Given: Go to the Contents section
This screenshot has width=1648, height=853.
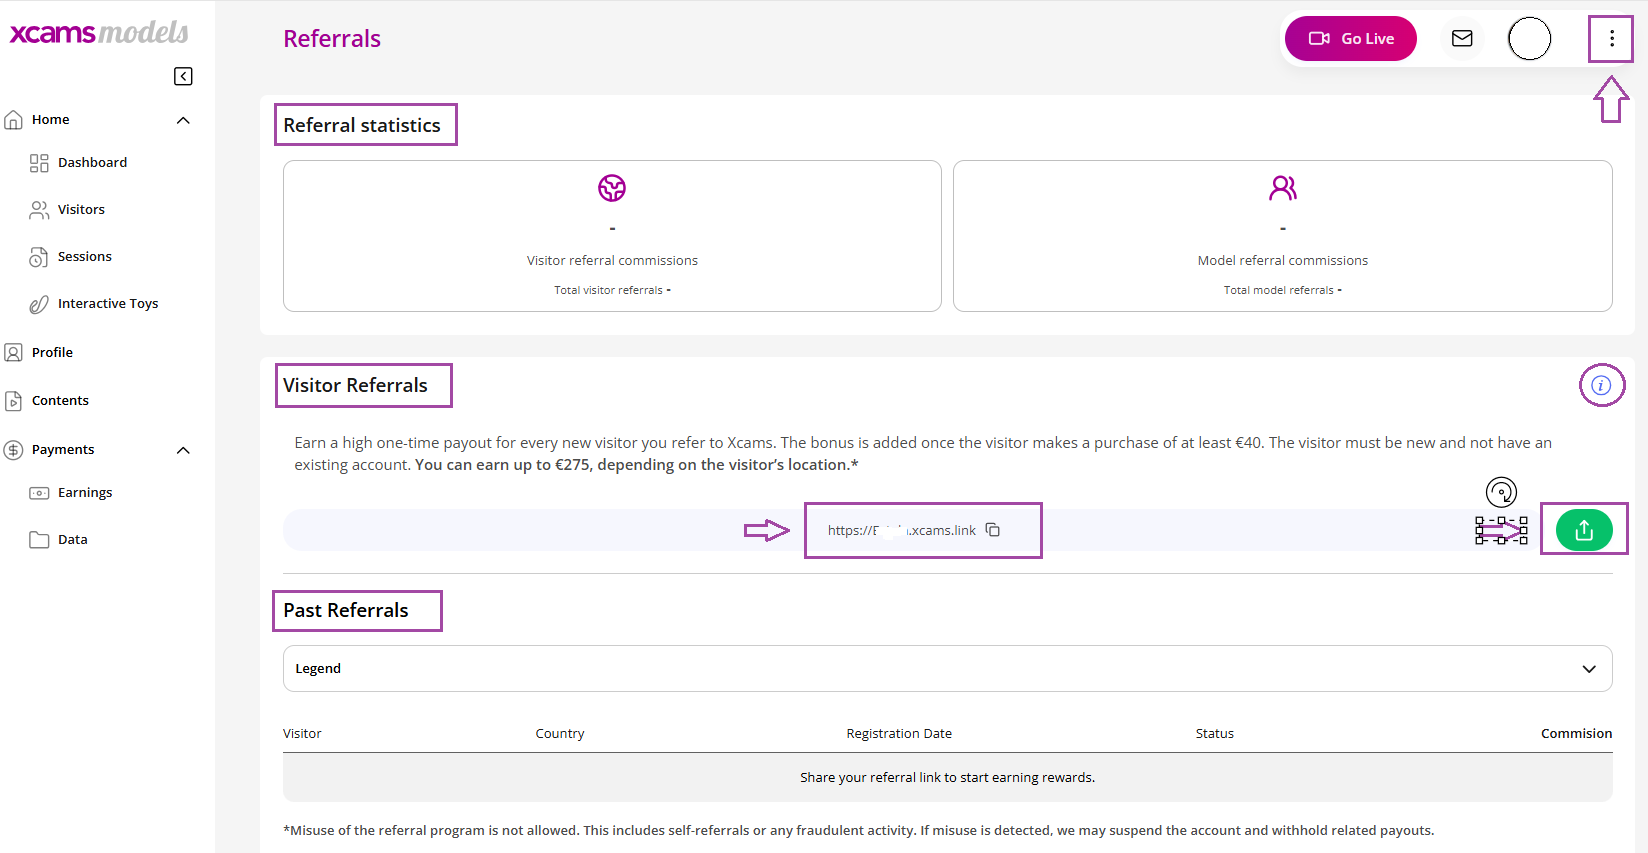Looking at the screenshot, I should pyautogui.click(x=60, y=400).
